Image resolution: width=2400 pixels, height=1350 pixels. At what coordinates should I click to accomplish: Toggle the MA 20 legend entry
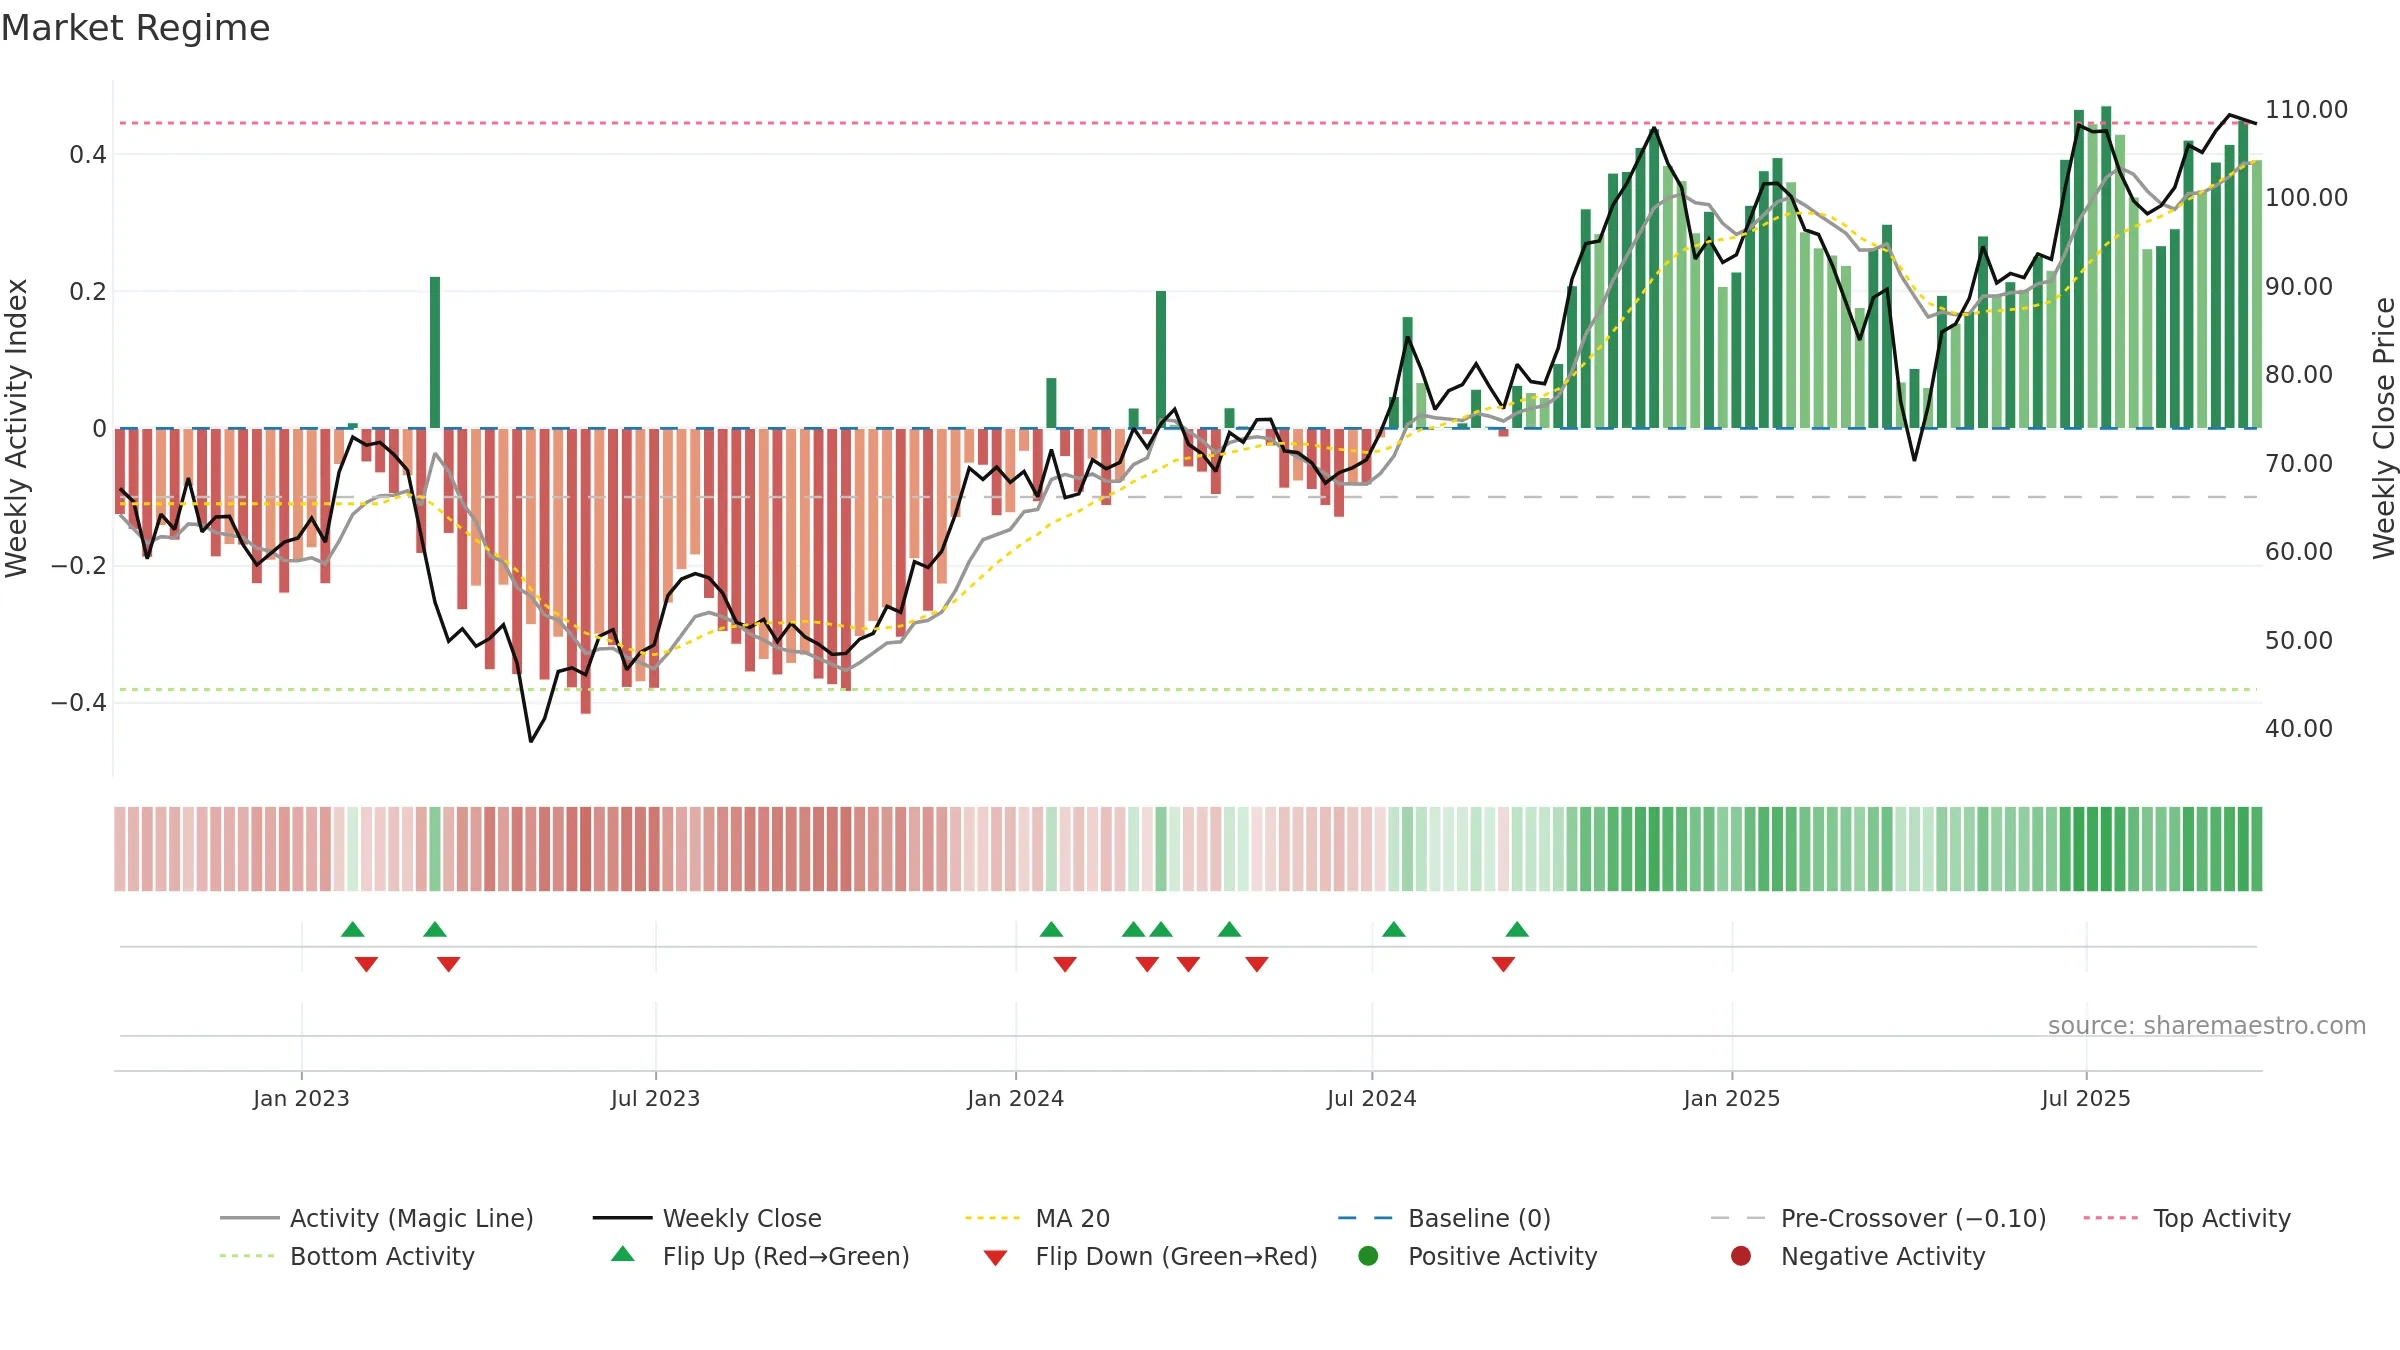point(1037,1218)
